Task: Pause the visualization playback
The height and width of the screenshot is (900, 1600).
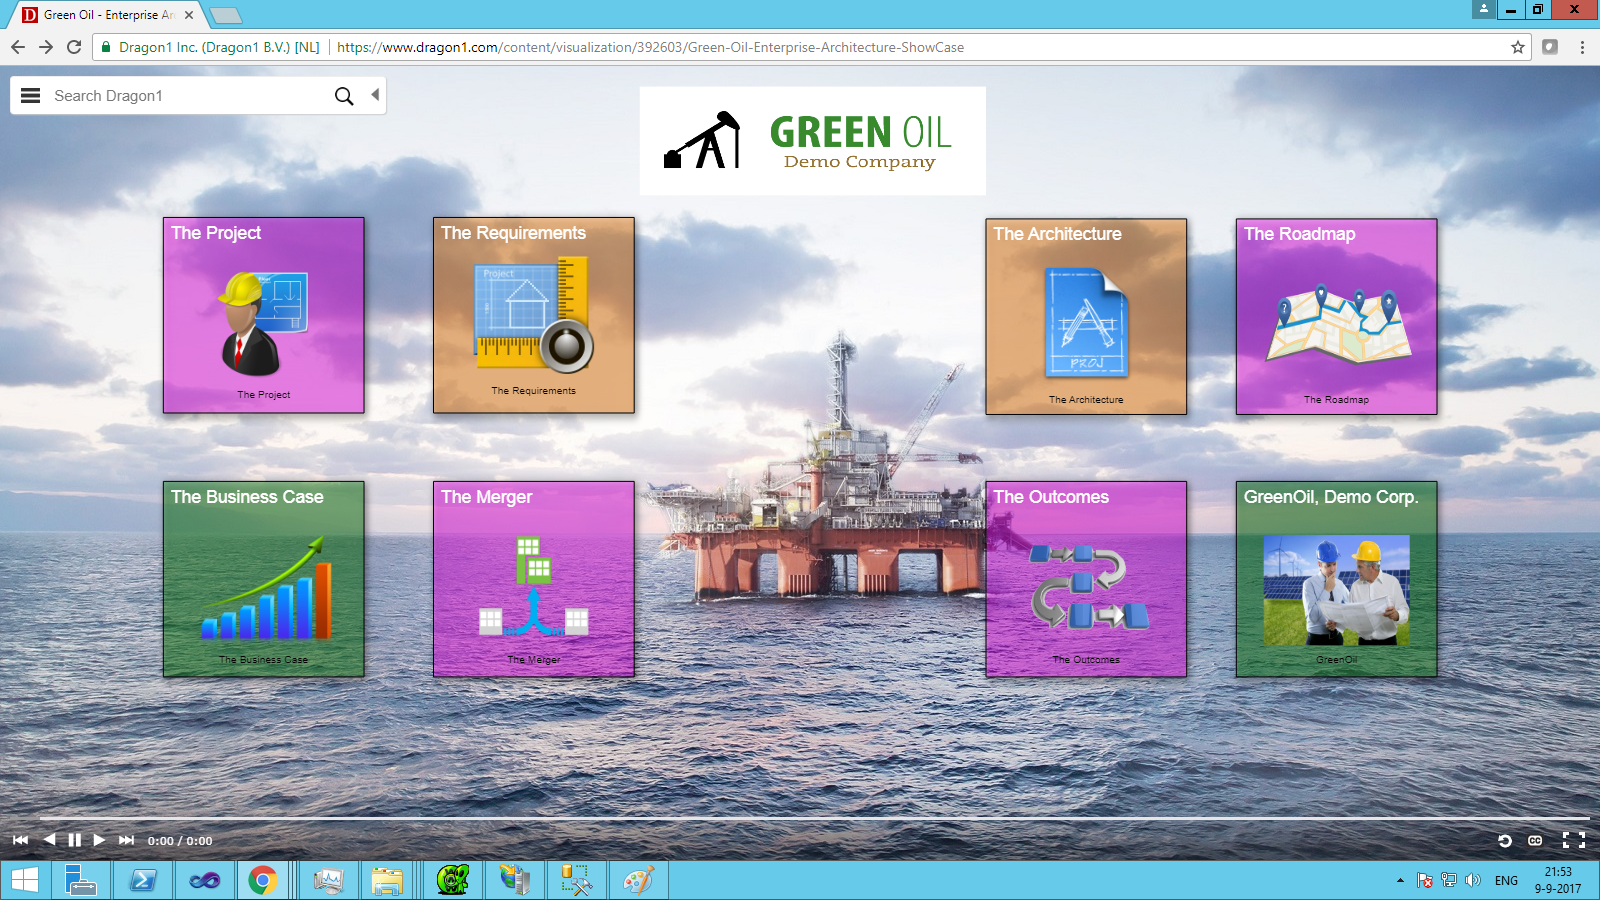Action: tap(74, 840)
